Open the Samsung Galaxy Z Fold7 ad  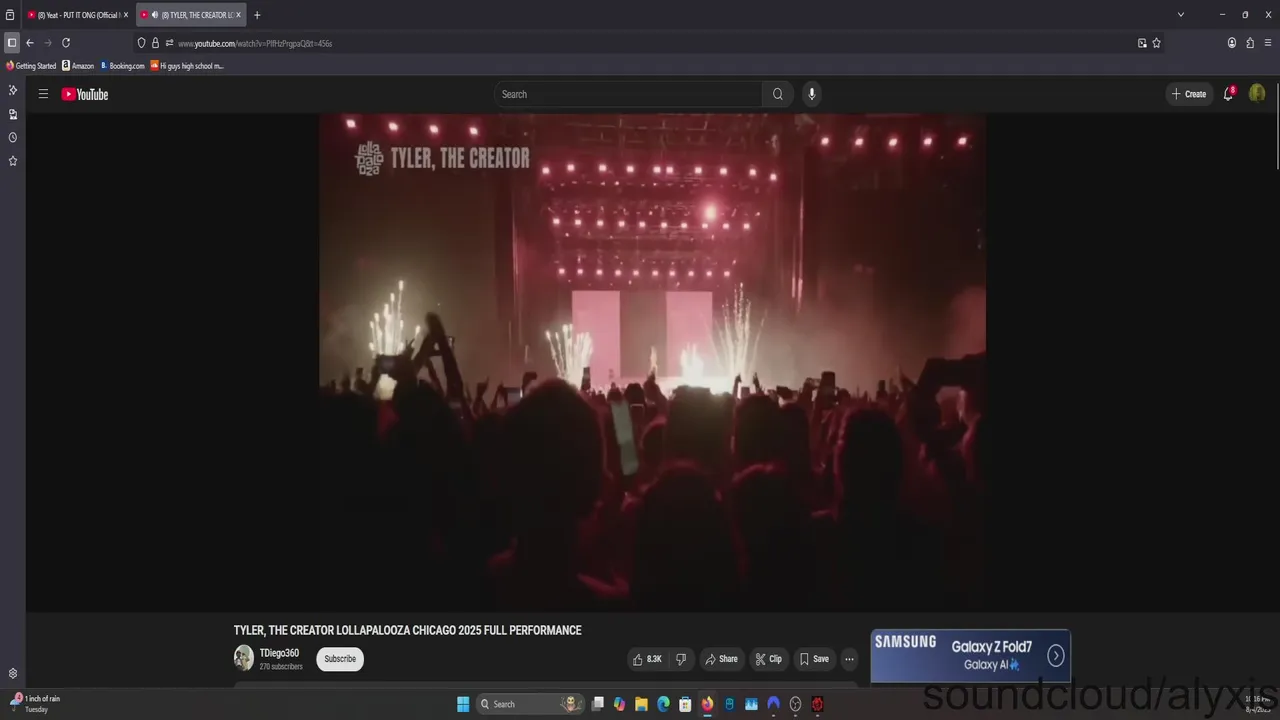(970, 656)
